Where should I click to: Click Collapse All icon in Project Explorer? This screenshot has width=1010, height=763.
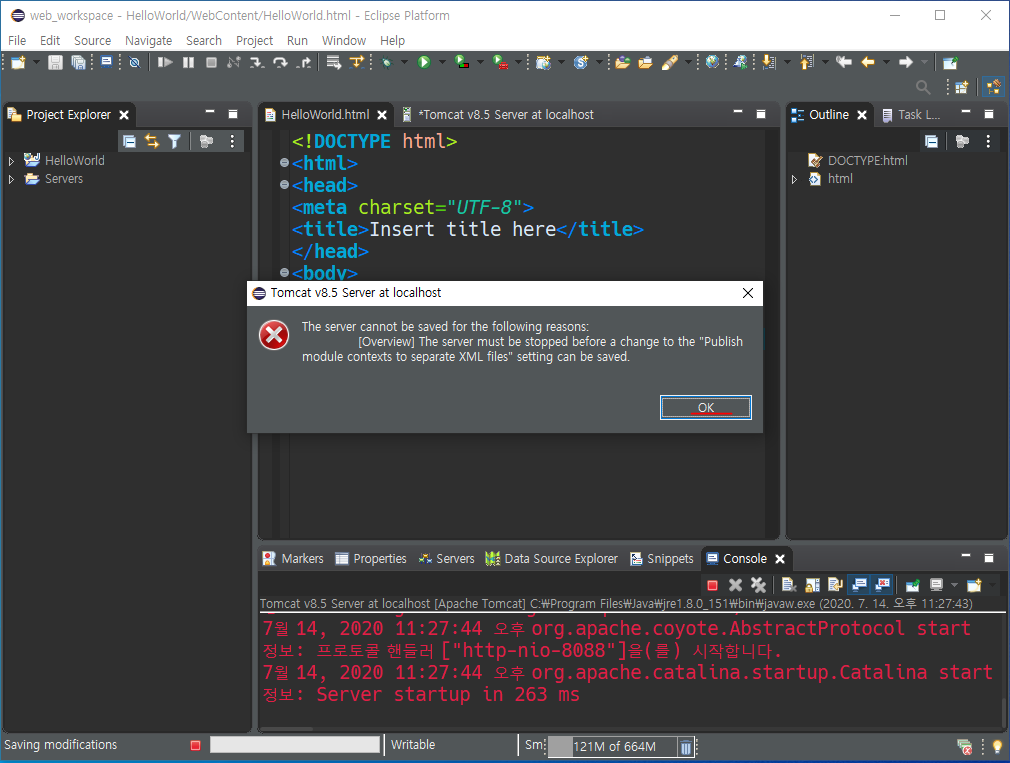tap(129, 141)
